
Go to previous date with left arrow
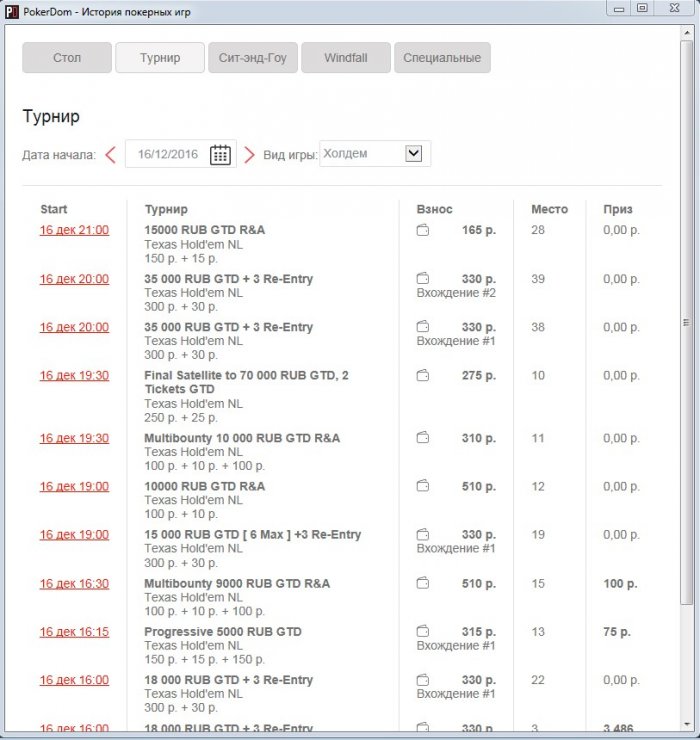[x=110, y=154]
